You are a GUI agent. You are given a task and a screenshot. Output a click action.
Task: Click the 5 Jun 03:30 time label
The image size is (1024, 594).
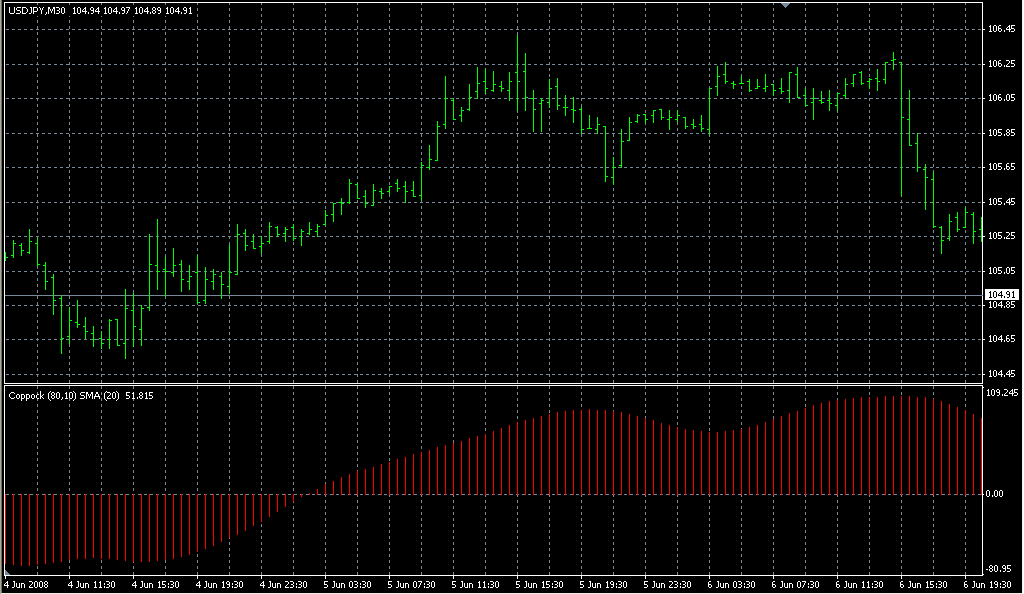[347, 585]
